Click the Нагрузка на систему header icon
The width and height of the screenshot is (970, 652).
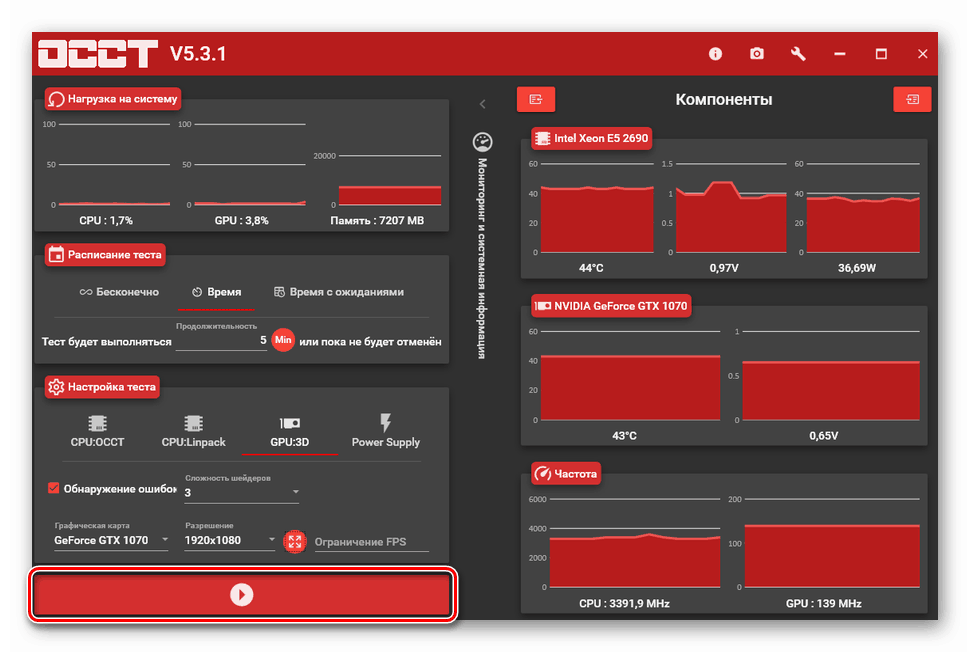pos(56,99)
